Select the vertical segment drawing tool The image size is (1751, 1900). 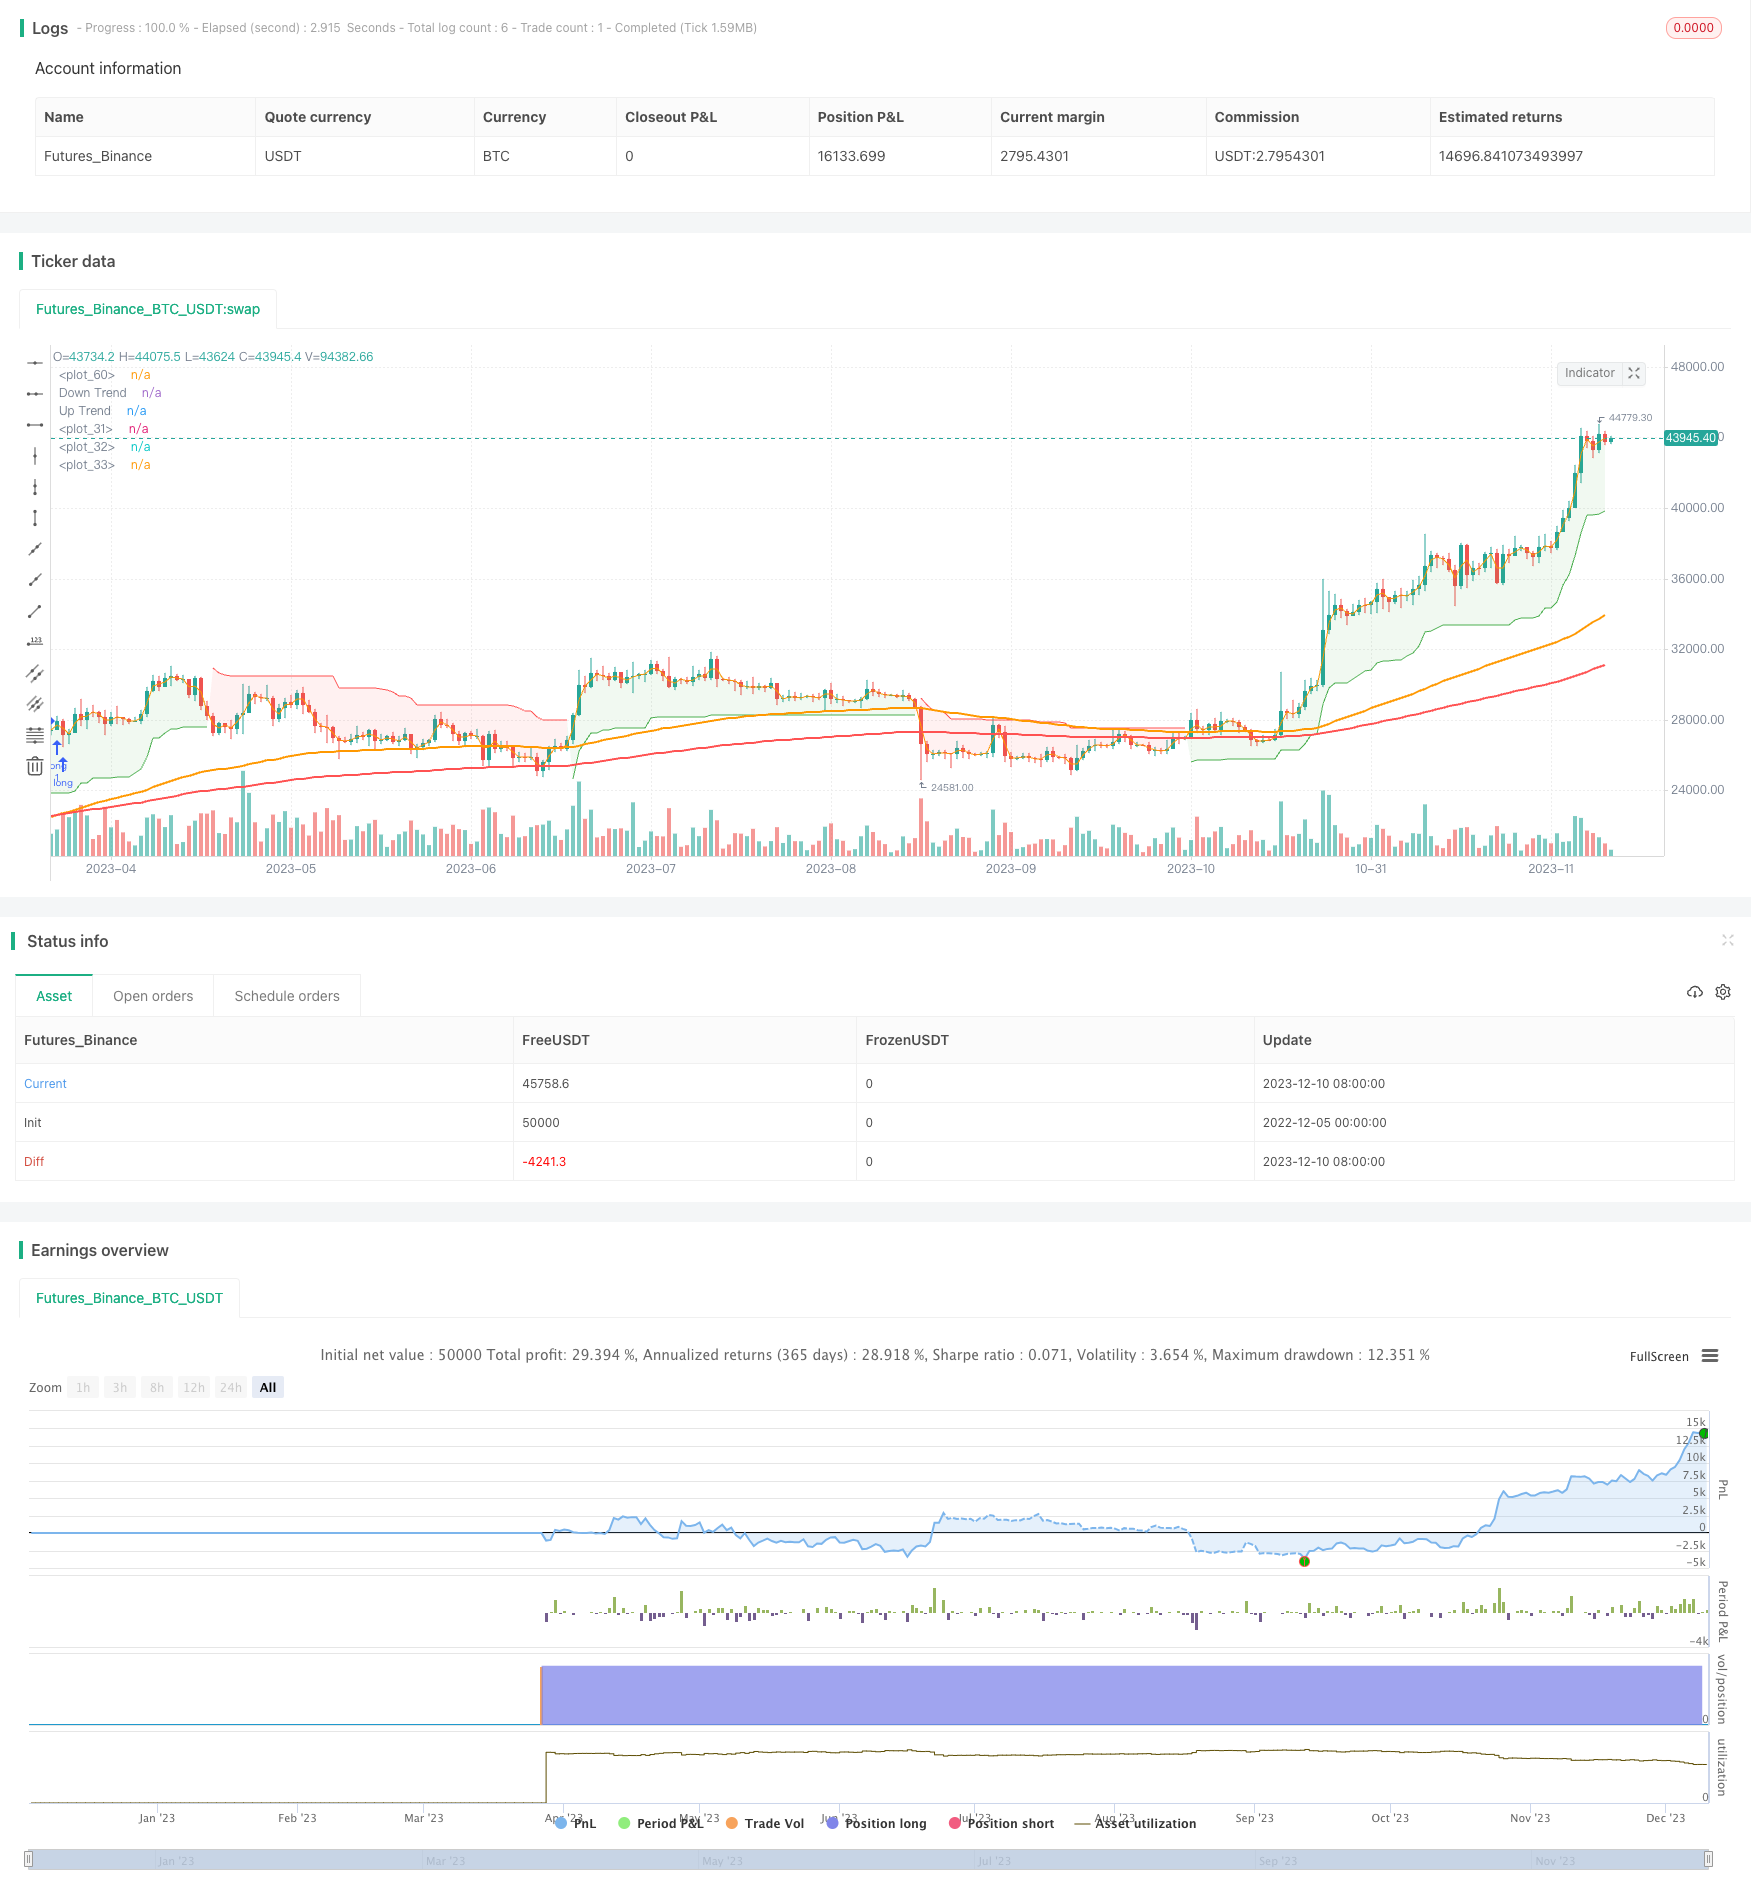click(x=35, y=518)
